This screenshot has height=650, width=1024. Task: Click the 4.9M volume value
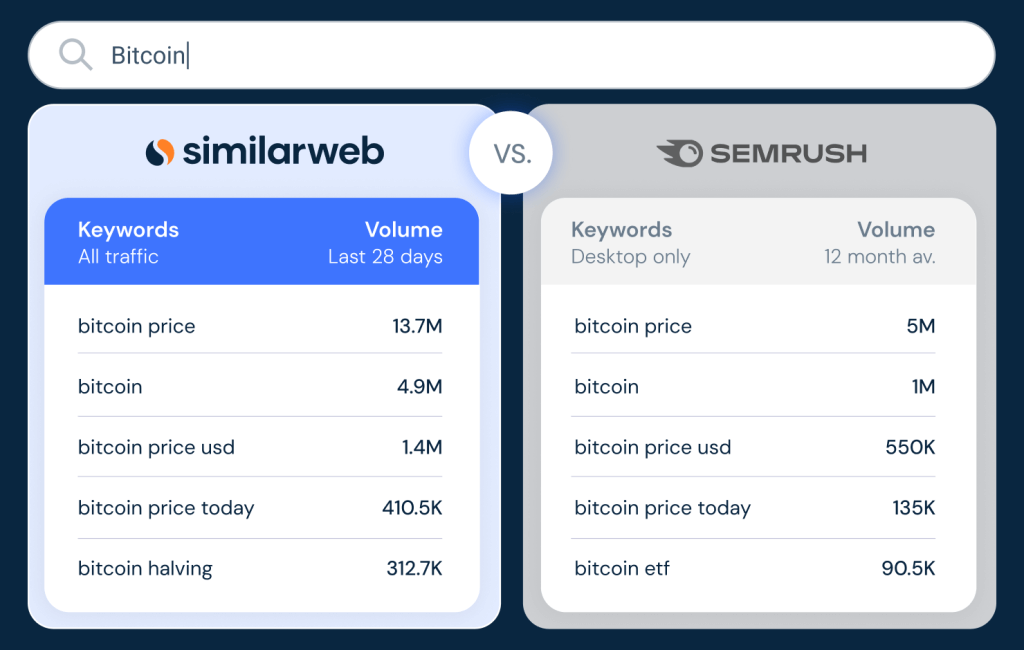pos(419,387)
